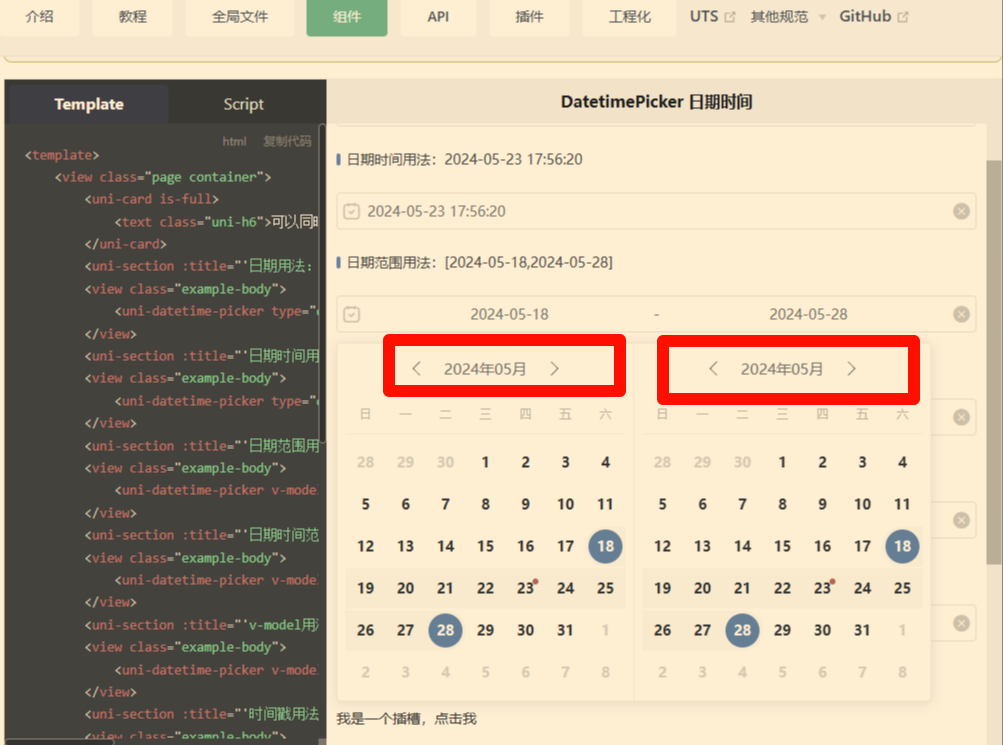Click the 2024年05月 title in left calendar
Image resolution: width=1003 pixels, height=745 pixels.
485,369
